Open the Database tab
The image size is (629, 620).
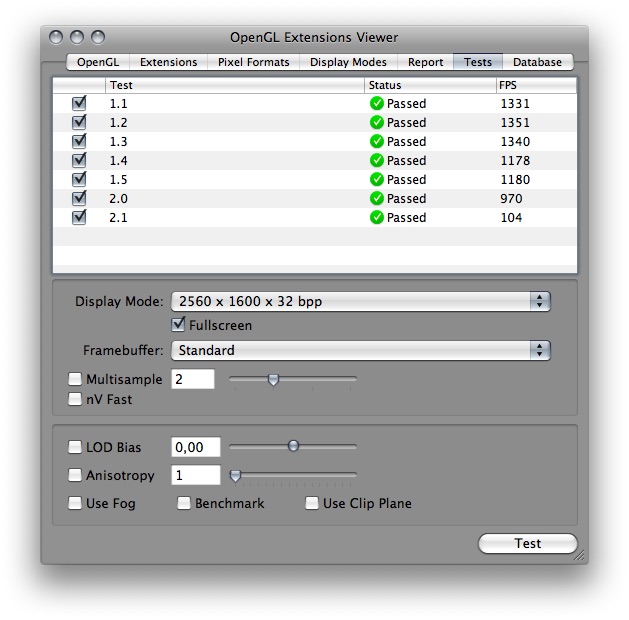(x=538, y=62)
